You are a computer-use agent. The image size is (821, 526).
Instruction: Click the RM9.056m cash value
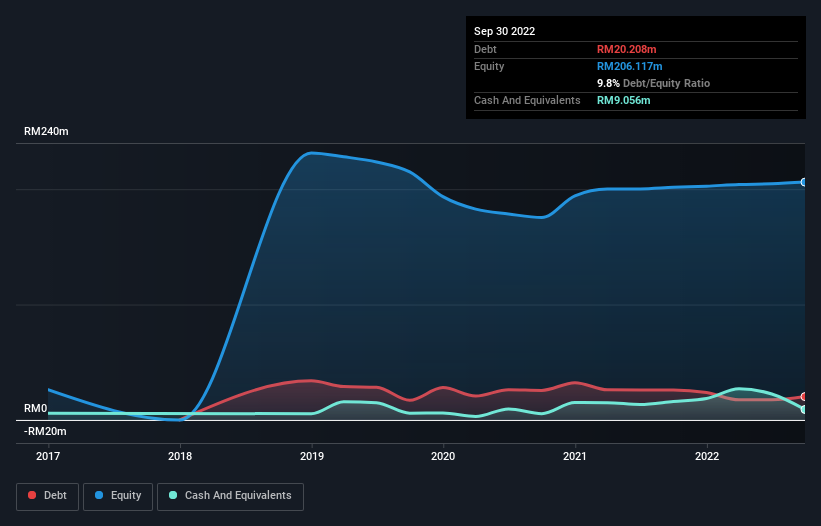click(x=624, y=100)
